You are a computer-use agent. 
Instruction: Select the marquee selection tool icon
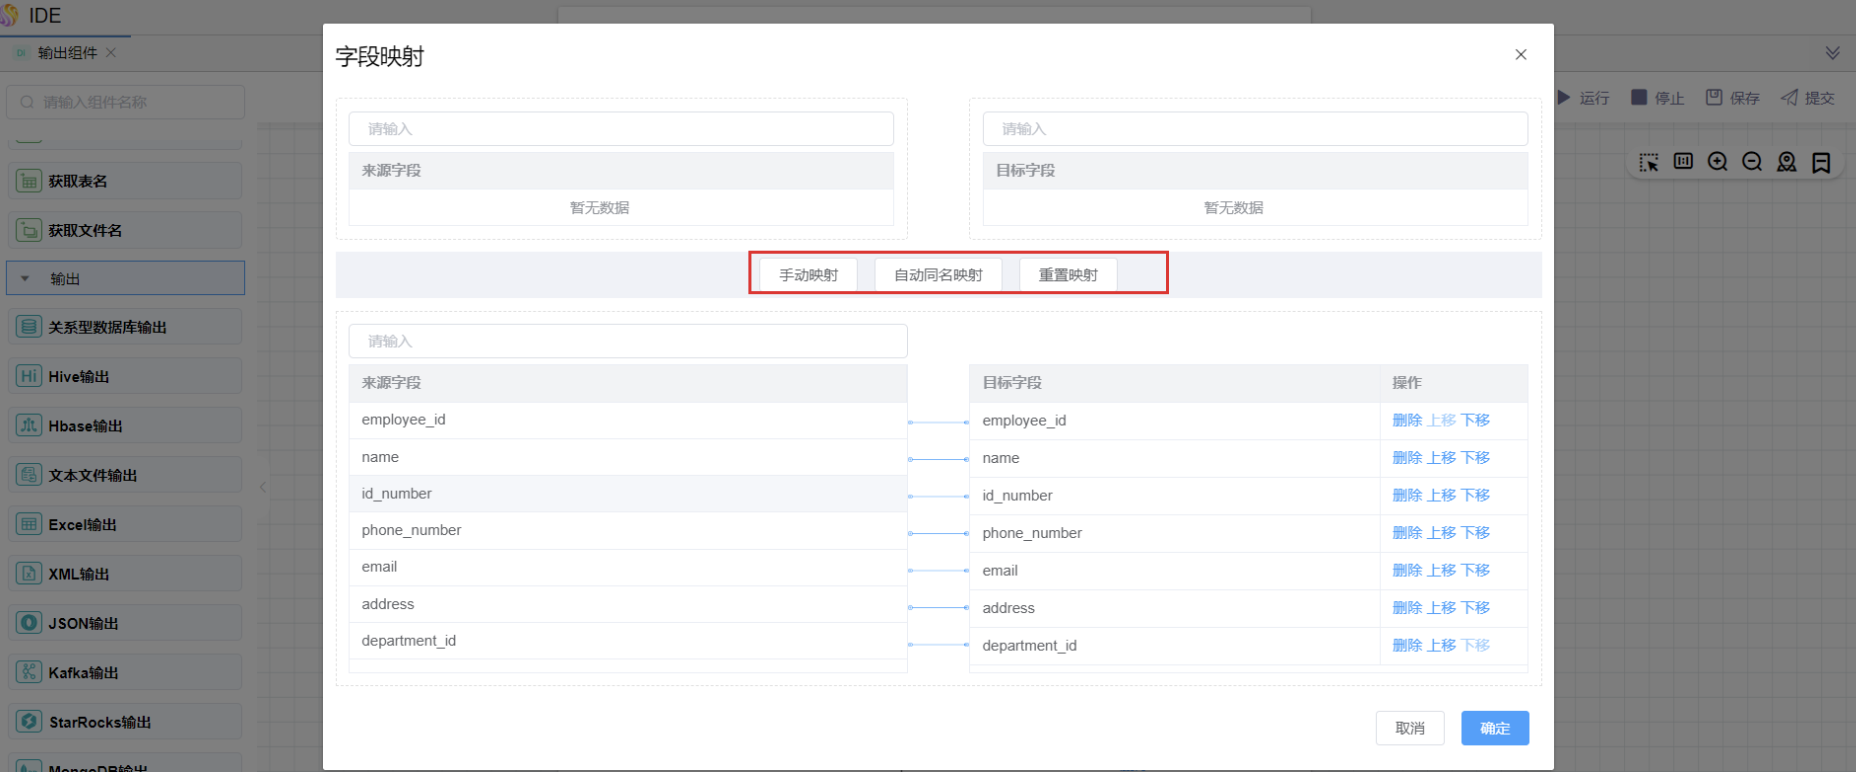(x=1648, y=162)
